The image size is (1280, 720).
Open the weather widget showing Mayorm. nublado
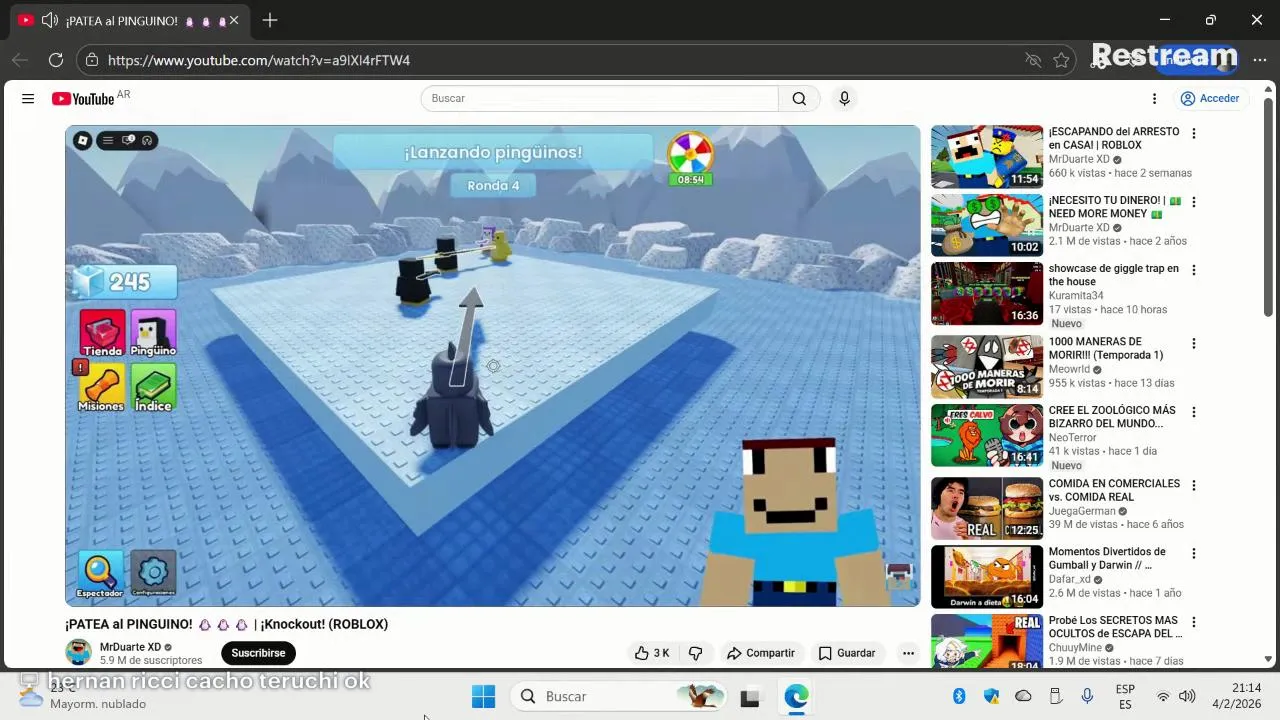tap(85, 696)
